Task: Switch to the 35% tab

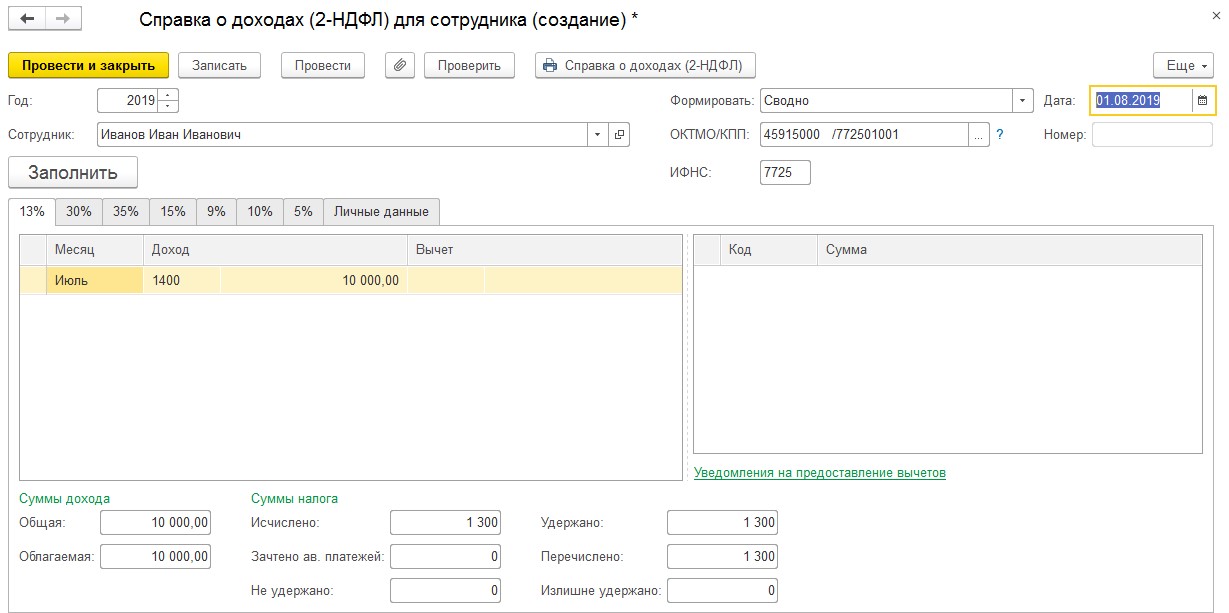Action: coord(126,212)
